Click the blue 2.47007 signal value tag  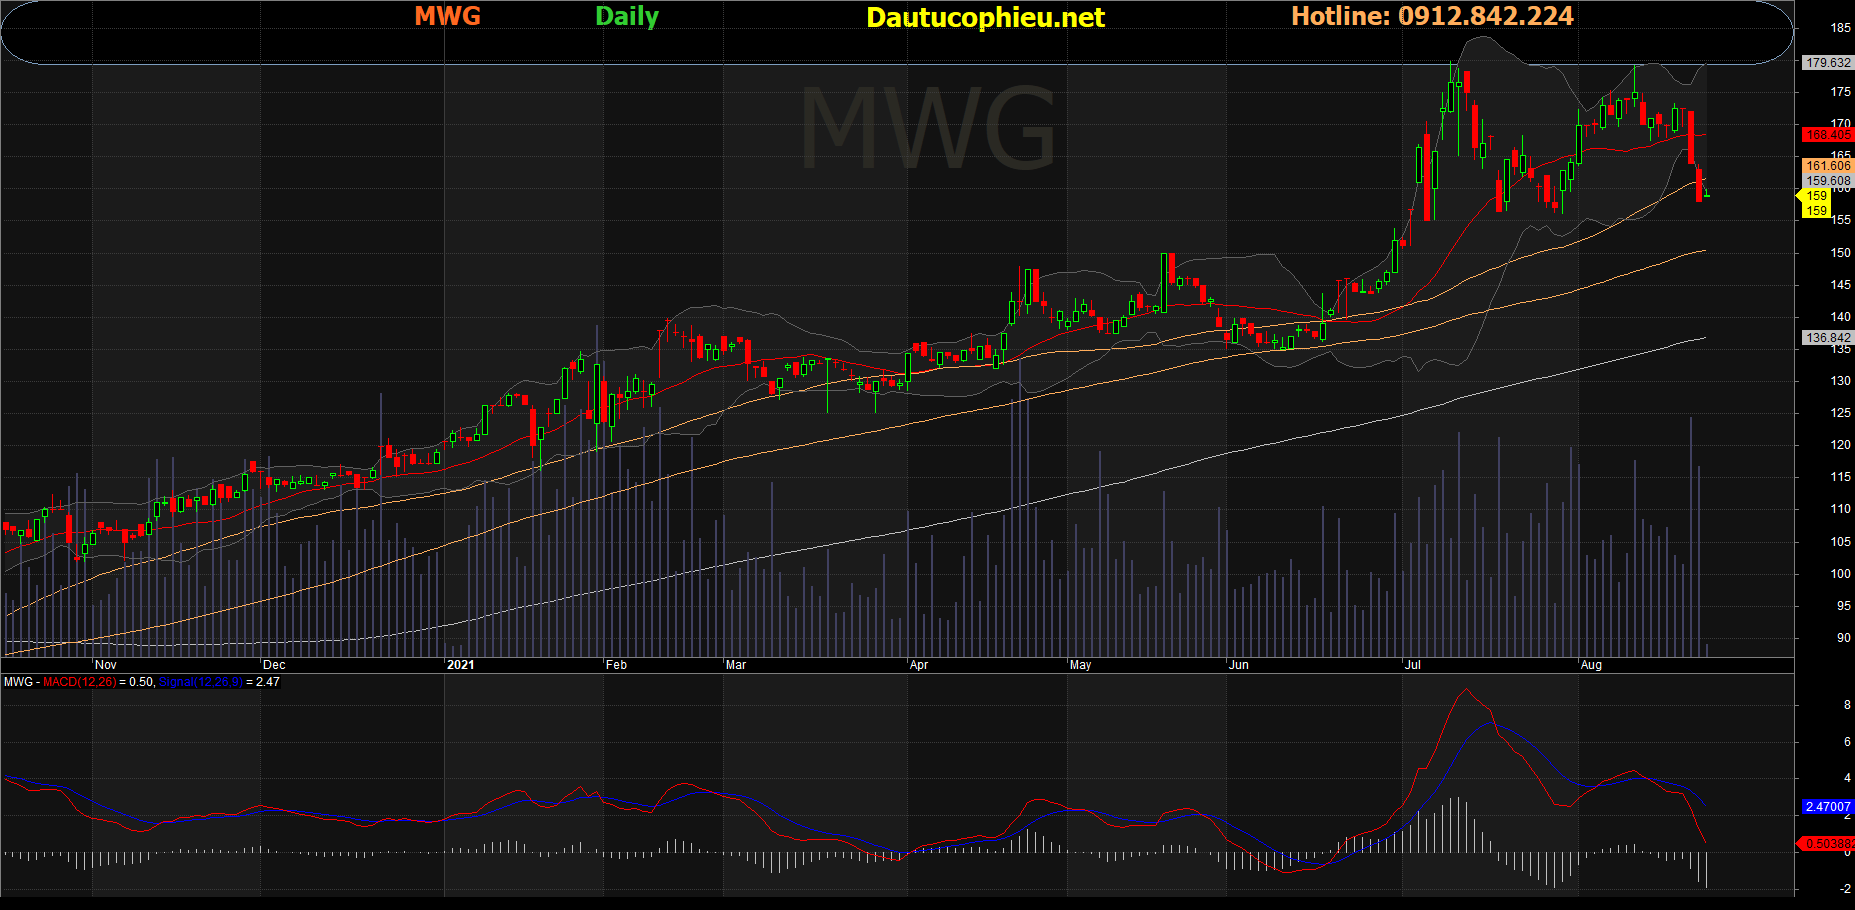tap(1827, 807)
